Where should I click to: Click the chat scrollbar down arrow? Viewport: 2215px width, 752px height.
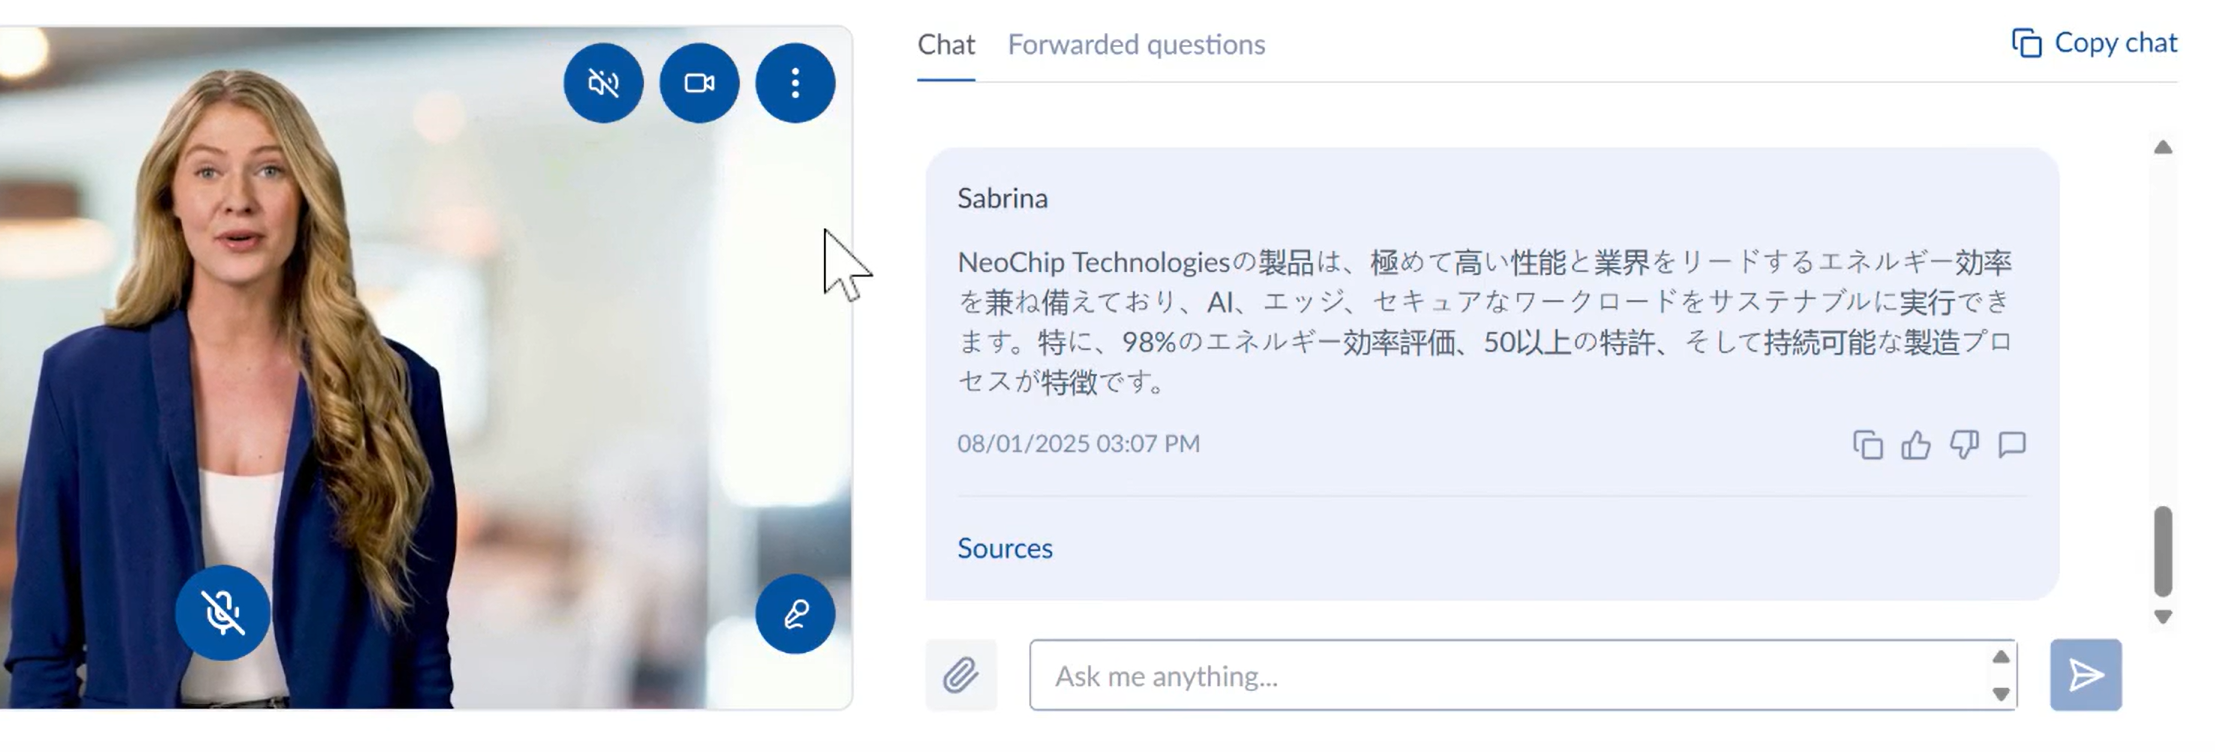point(2163,617)
